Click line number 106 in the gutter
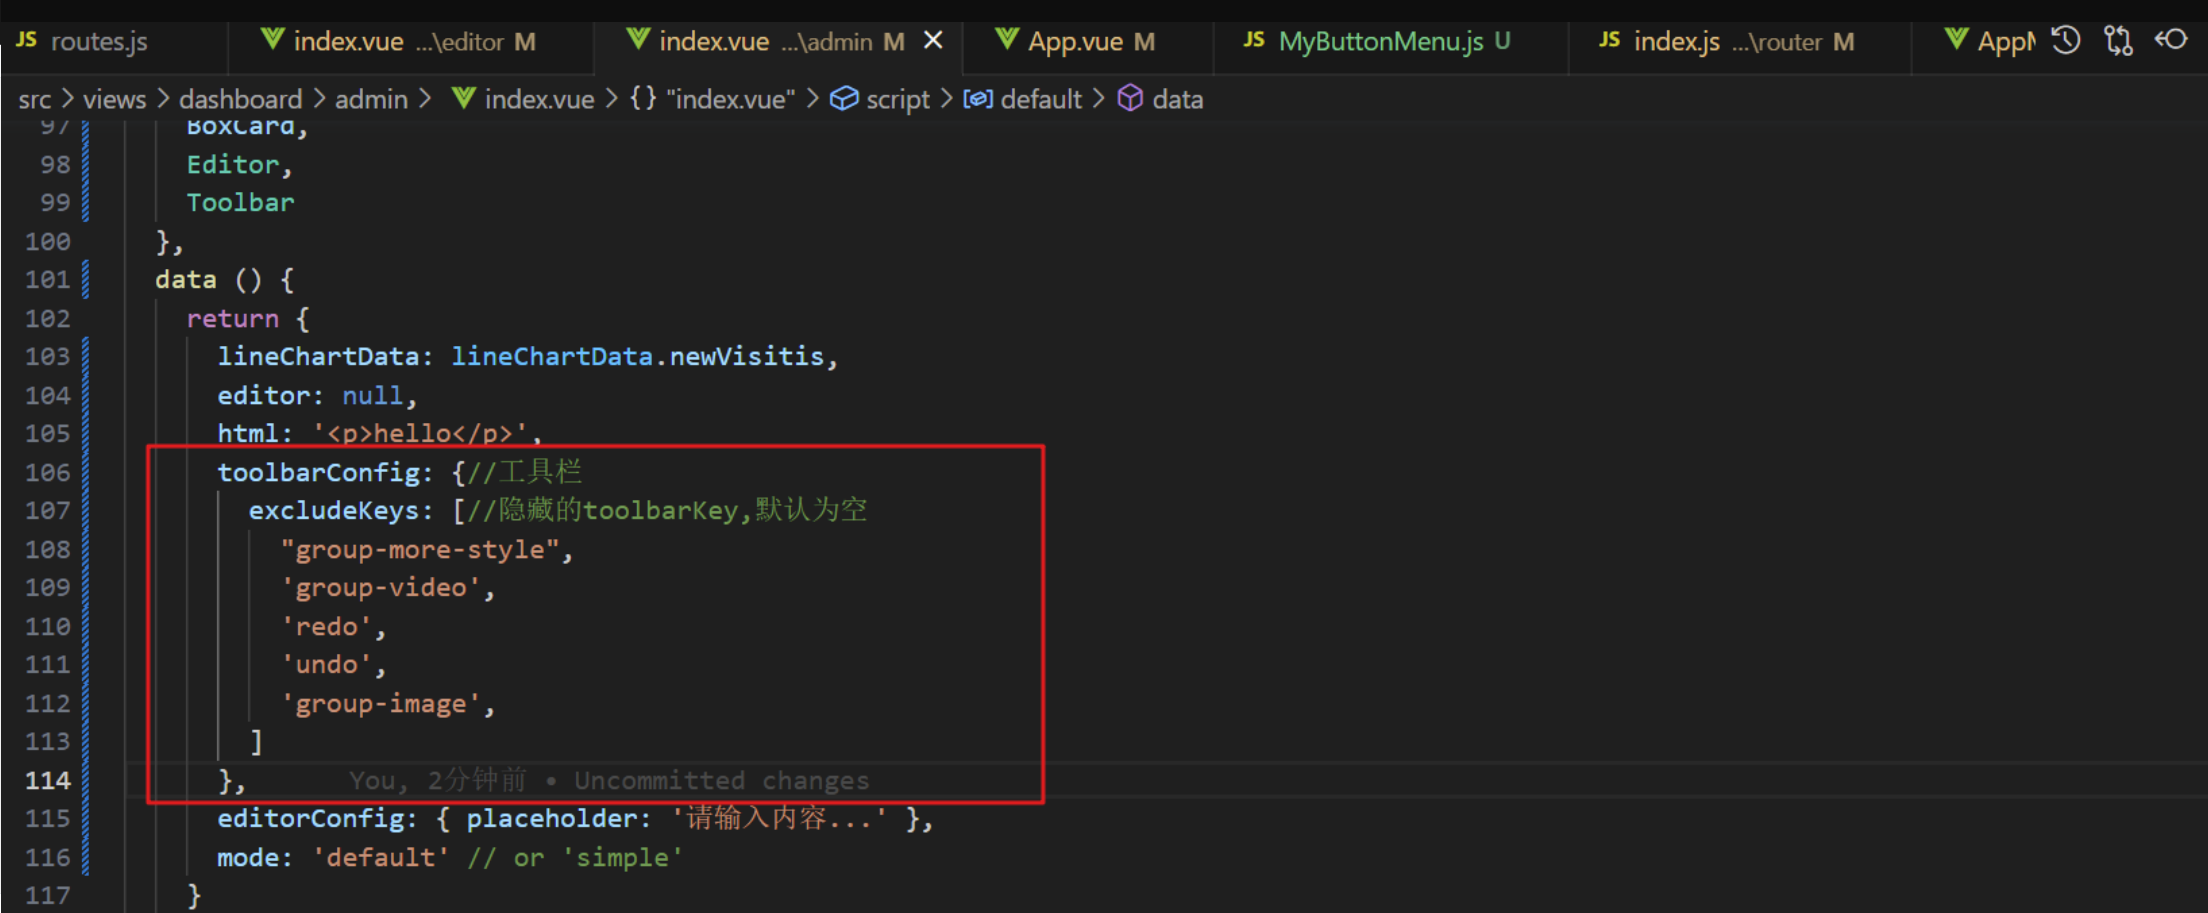This screenshot has width=2208, height=913. point(48,473)
